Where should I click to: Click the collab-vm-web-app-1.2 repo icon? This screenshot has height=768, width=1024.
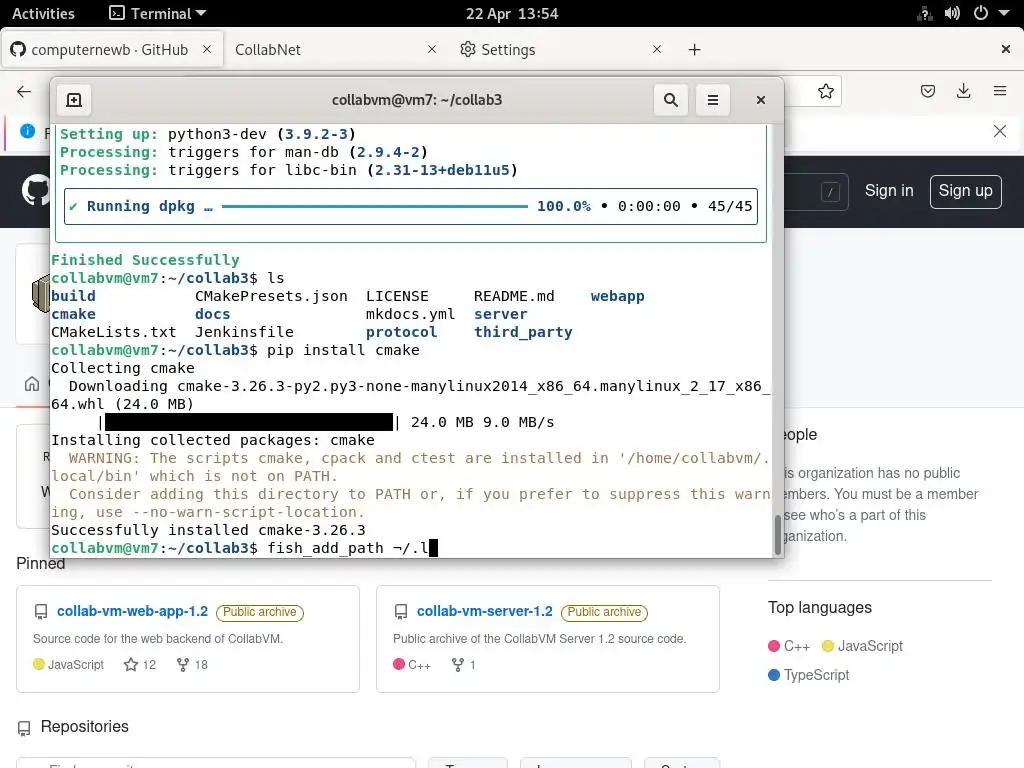point(40,612)
